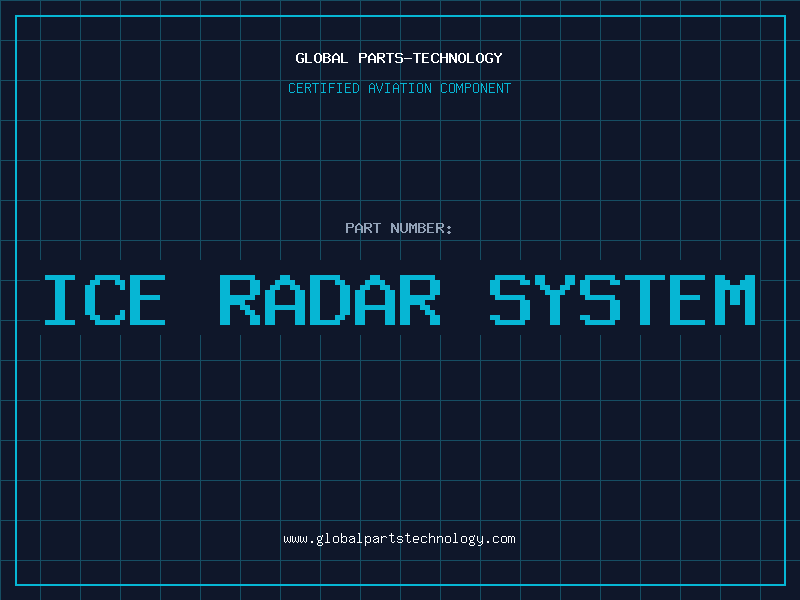This screenshot has width=800, height=600.
Task: Select the letter D in RADAR
Action: [x=330, y=300]
